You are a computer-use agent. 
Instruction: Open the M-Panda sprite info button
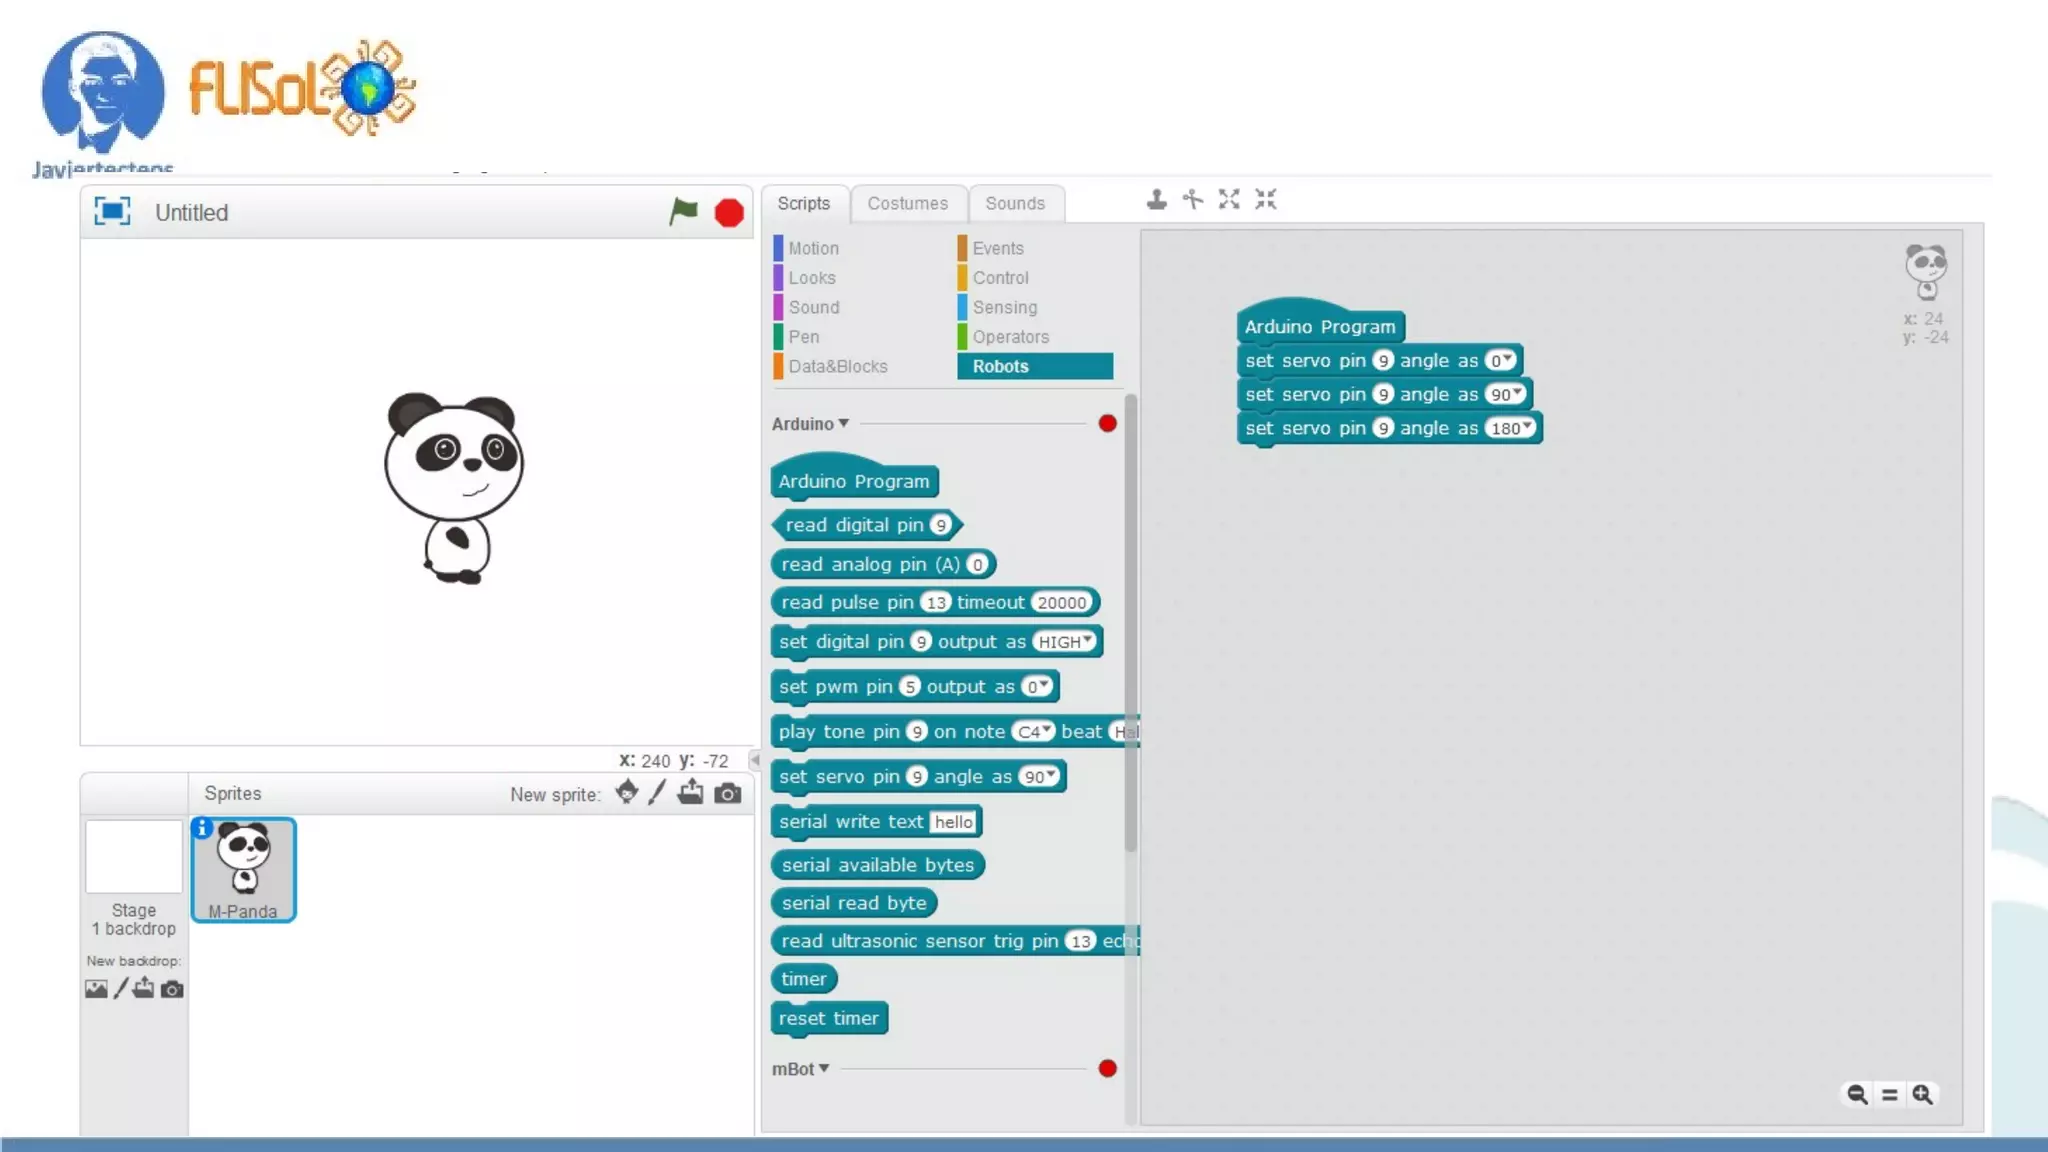[202, 828]
